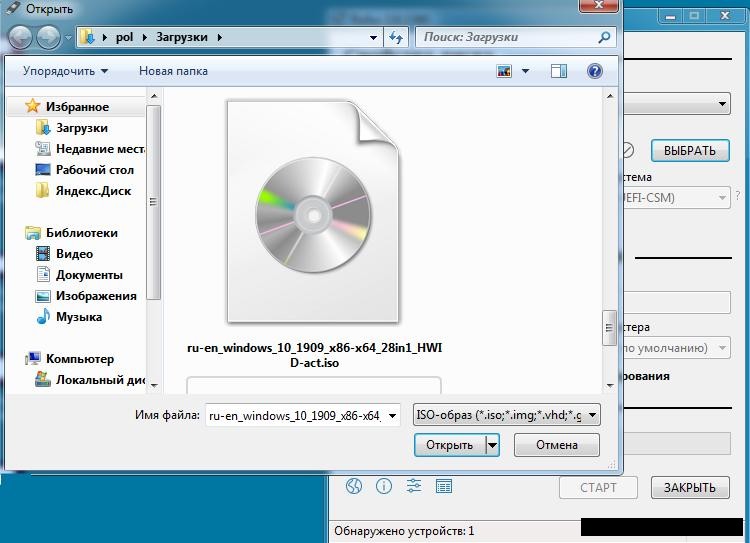Open Недавние места in navigation pane
Image resolution: width=750 pixels, height=543 pixels.
pyautogui.click(x=90, y=149)
